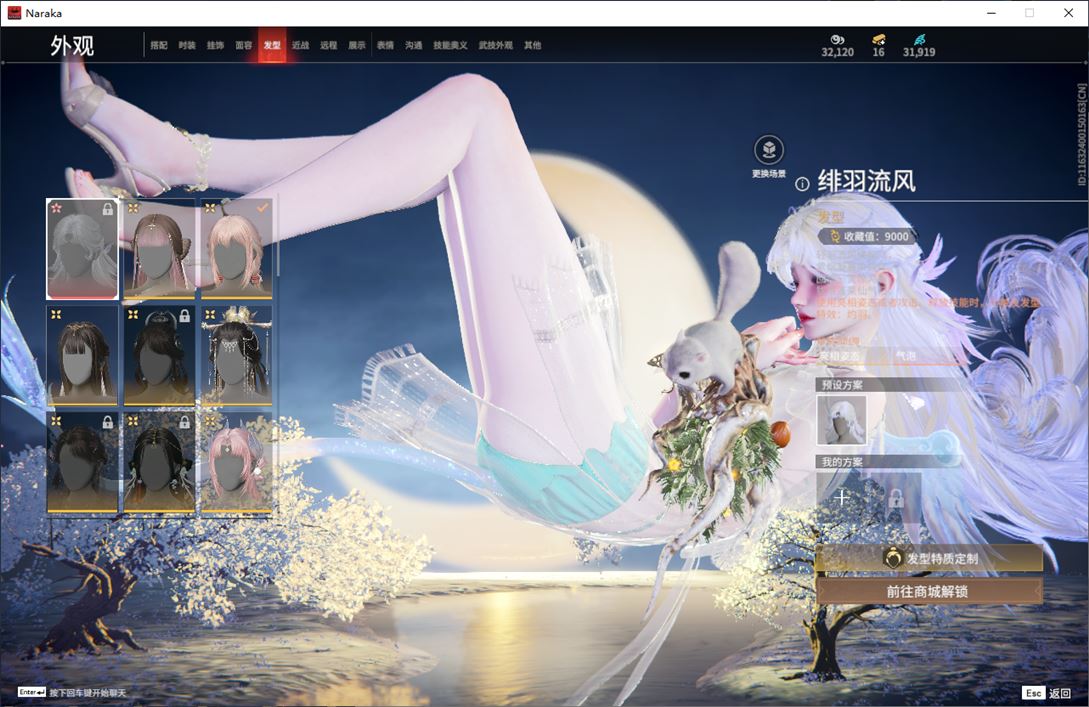
Task: Switch to the 其他 tab
Action: (533, 45)
